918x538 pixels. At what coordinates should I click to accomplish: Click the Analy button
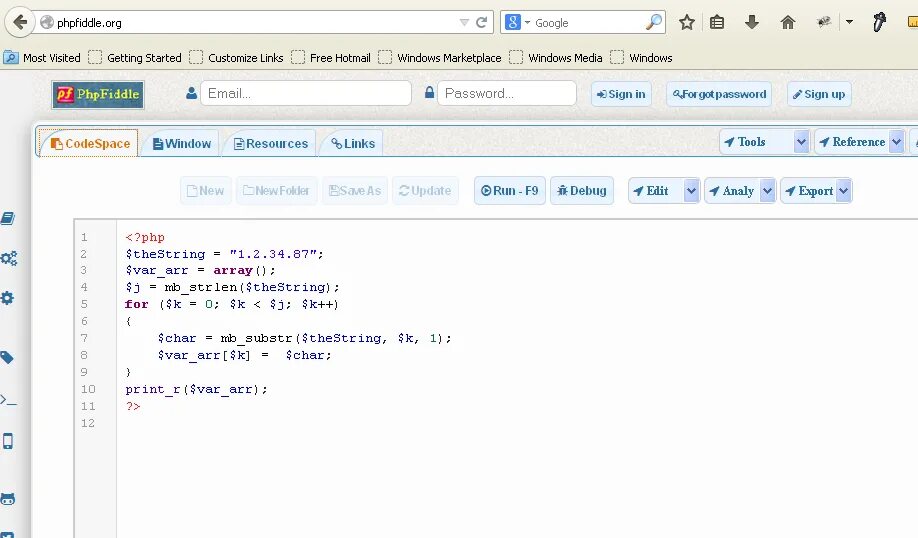(x=732, y=191)
